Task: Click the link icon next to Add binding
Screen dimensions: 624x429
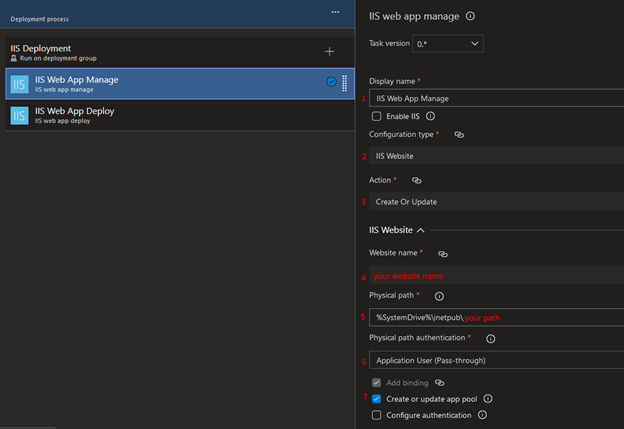Action: point(439,382)
